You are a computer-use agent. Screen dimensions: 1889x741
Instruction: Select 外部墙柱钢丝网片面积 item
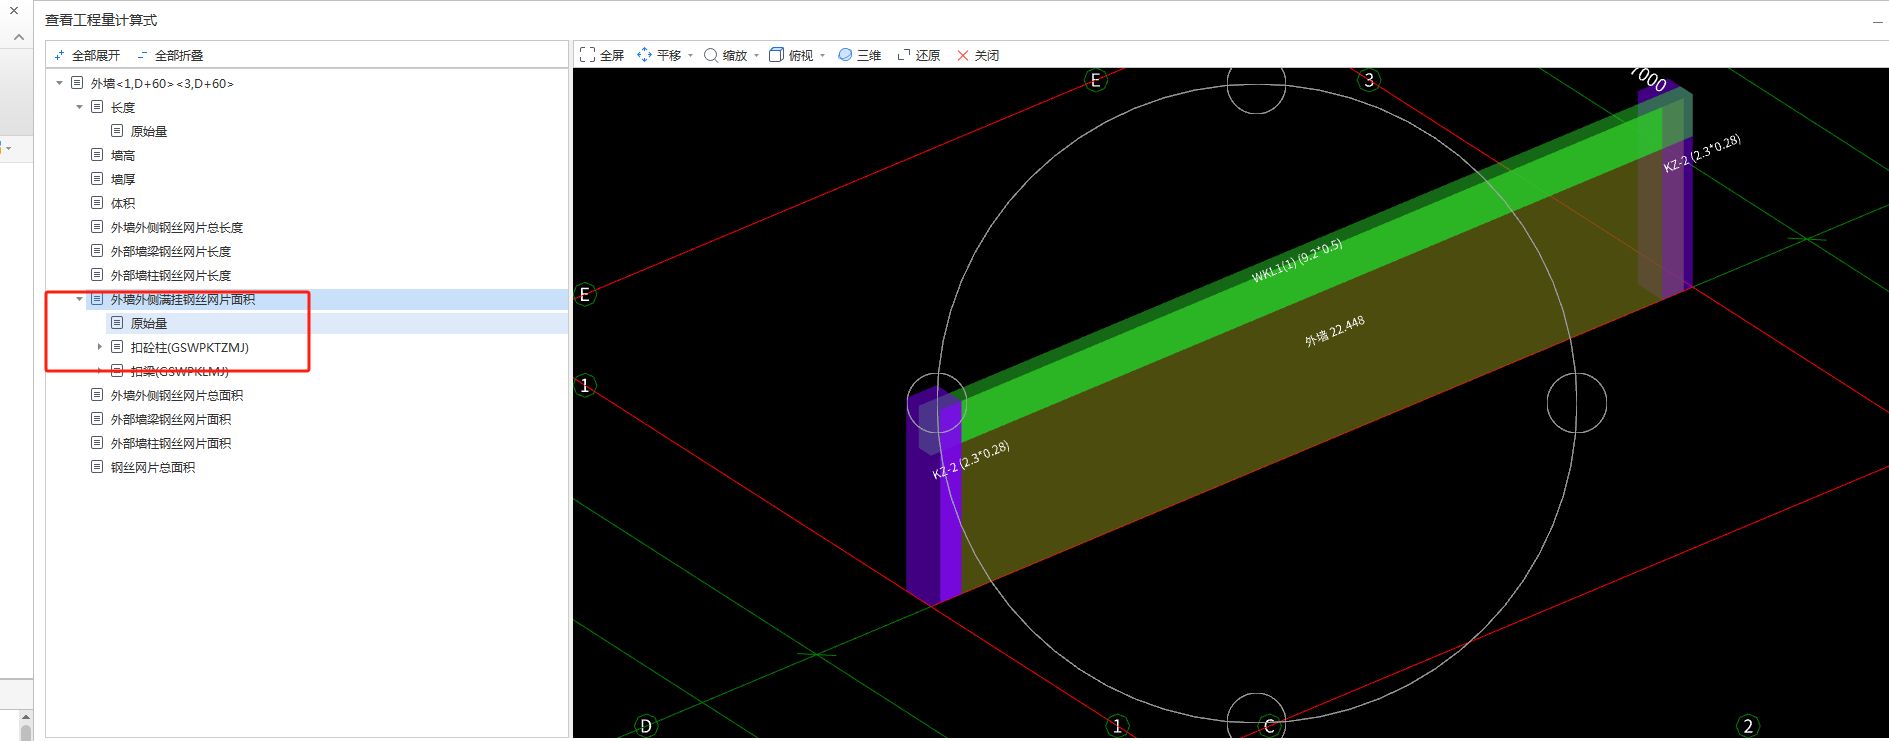[x=171, y=443]
